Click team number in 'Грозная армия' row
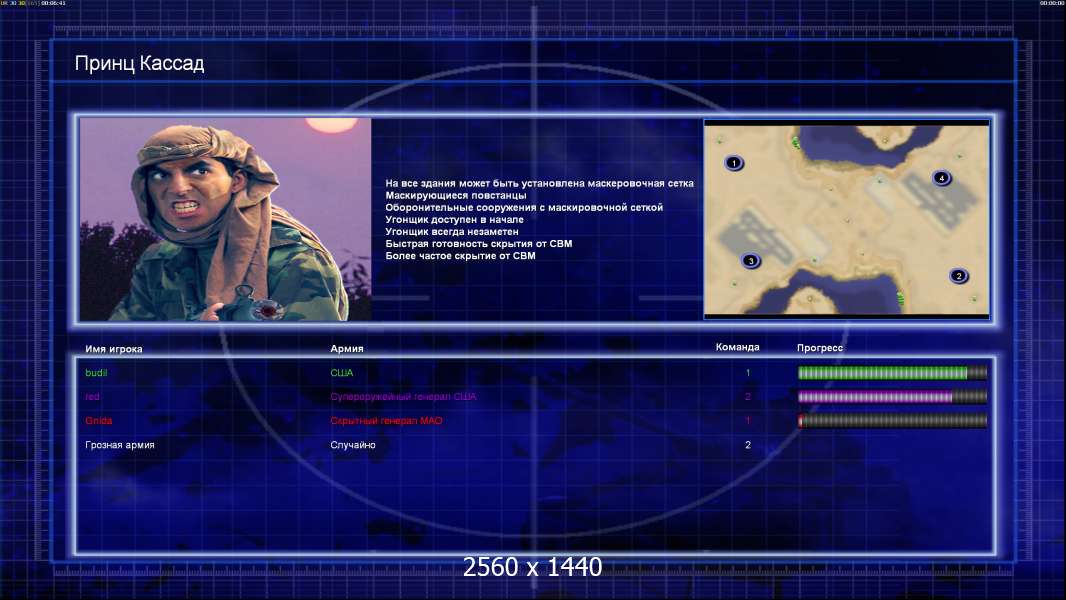Viewport: 1066px width, 600px height. pyautogui.click(x=748, y=445)
